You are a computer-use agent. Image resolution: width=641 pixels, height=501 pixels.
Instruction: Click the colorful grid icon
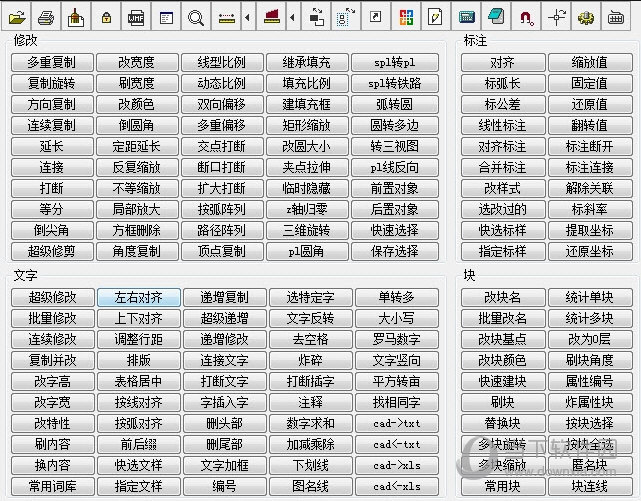[406, 17]
